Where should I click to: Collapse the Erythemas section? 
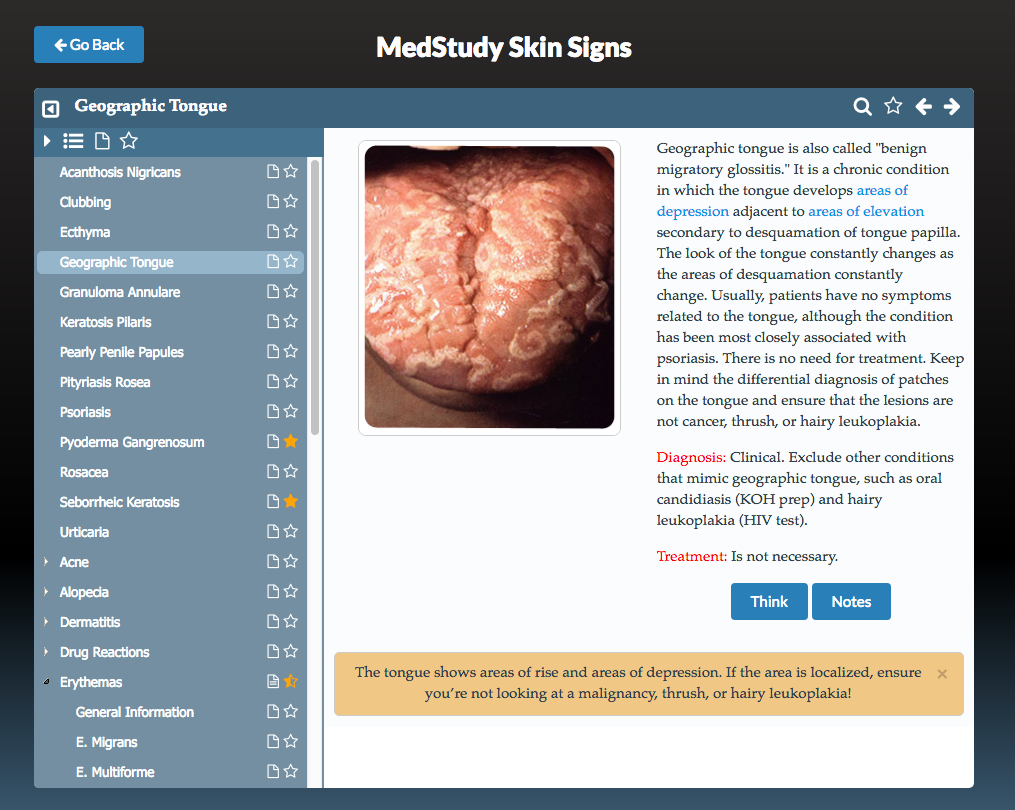45,681
